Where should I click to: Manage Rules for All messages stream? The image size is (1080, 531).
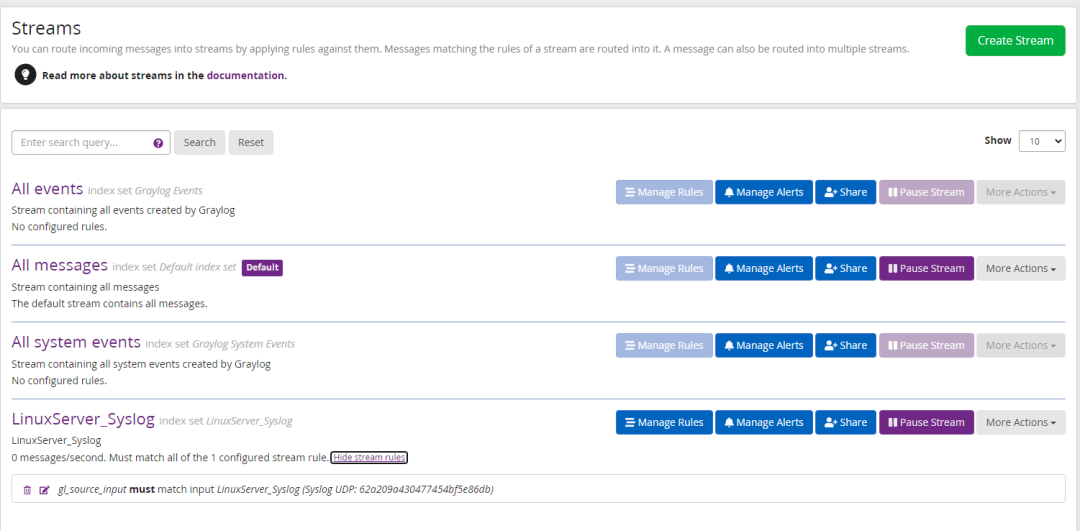(664, 269)
